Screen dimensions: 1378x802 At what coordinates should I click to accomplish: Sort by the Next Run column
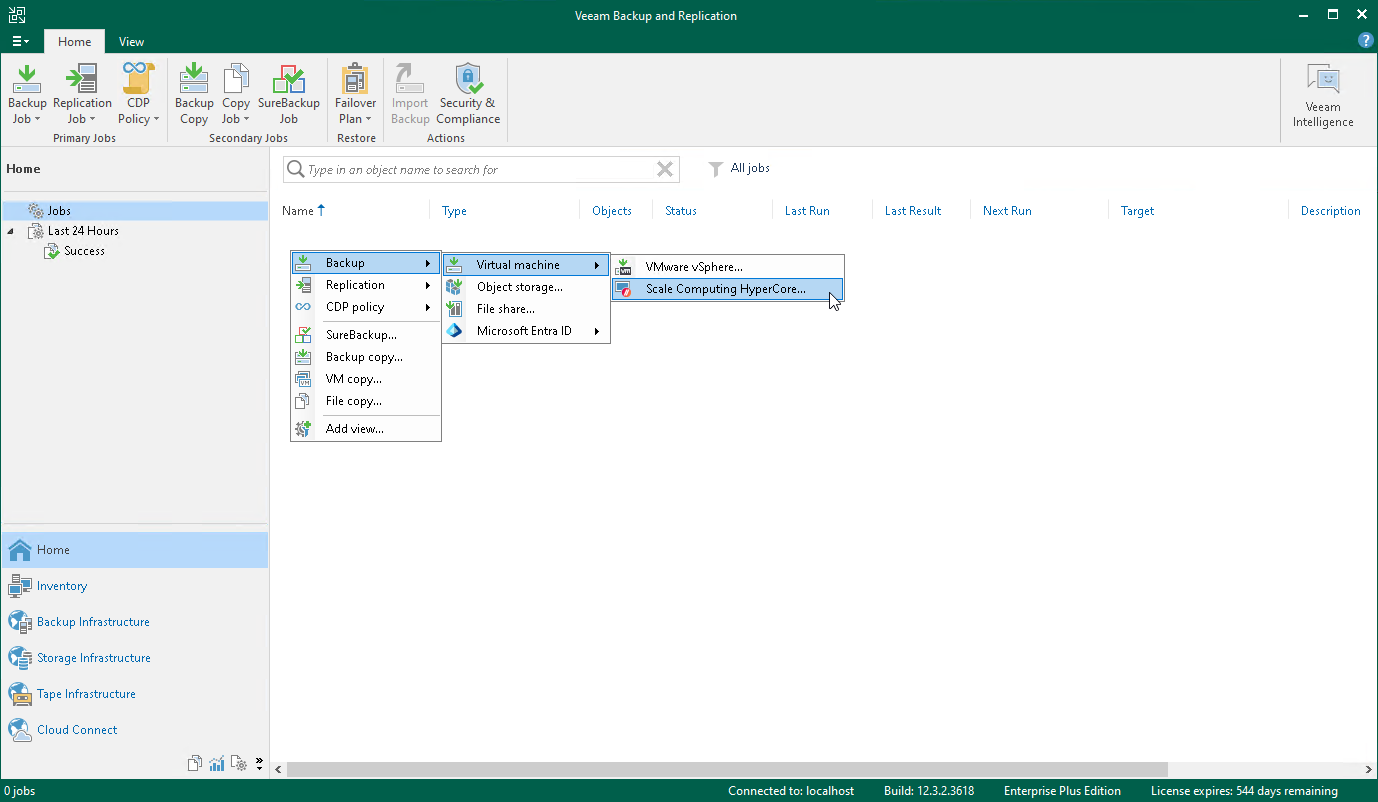click(x=1007, y=211)
